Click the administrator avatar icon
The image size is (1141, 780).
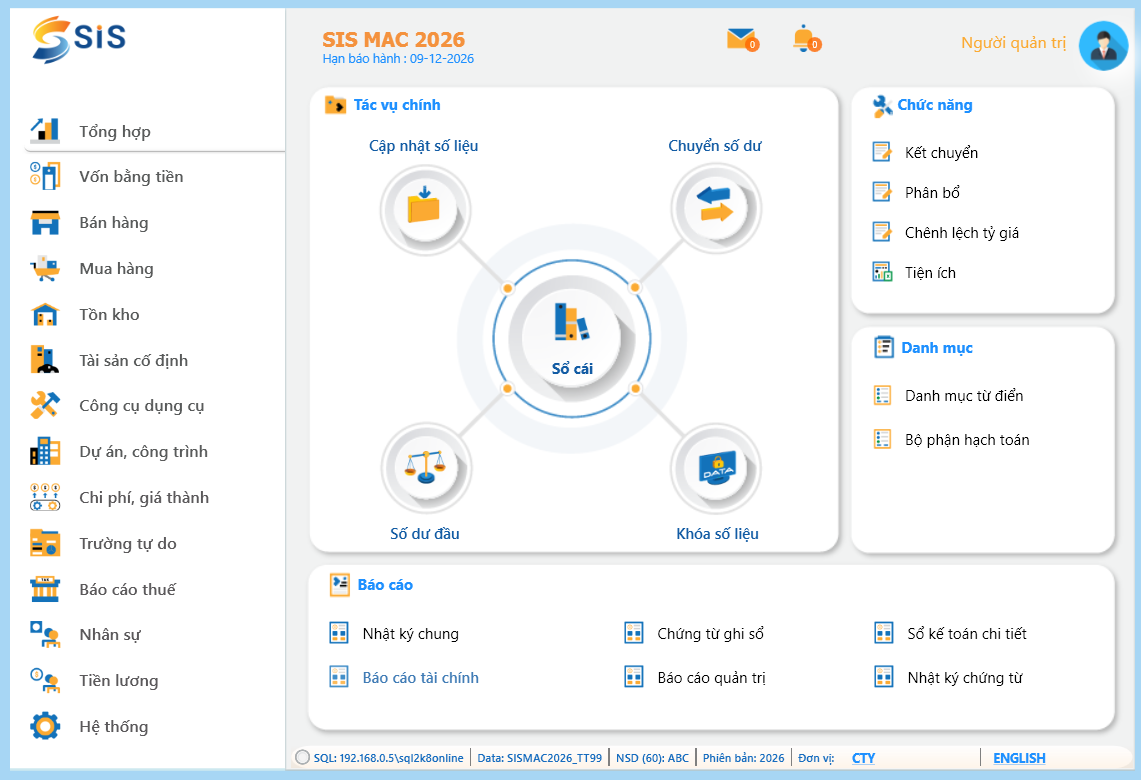(x=1103, y=46)
